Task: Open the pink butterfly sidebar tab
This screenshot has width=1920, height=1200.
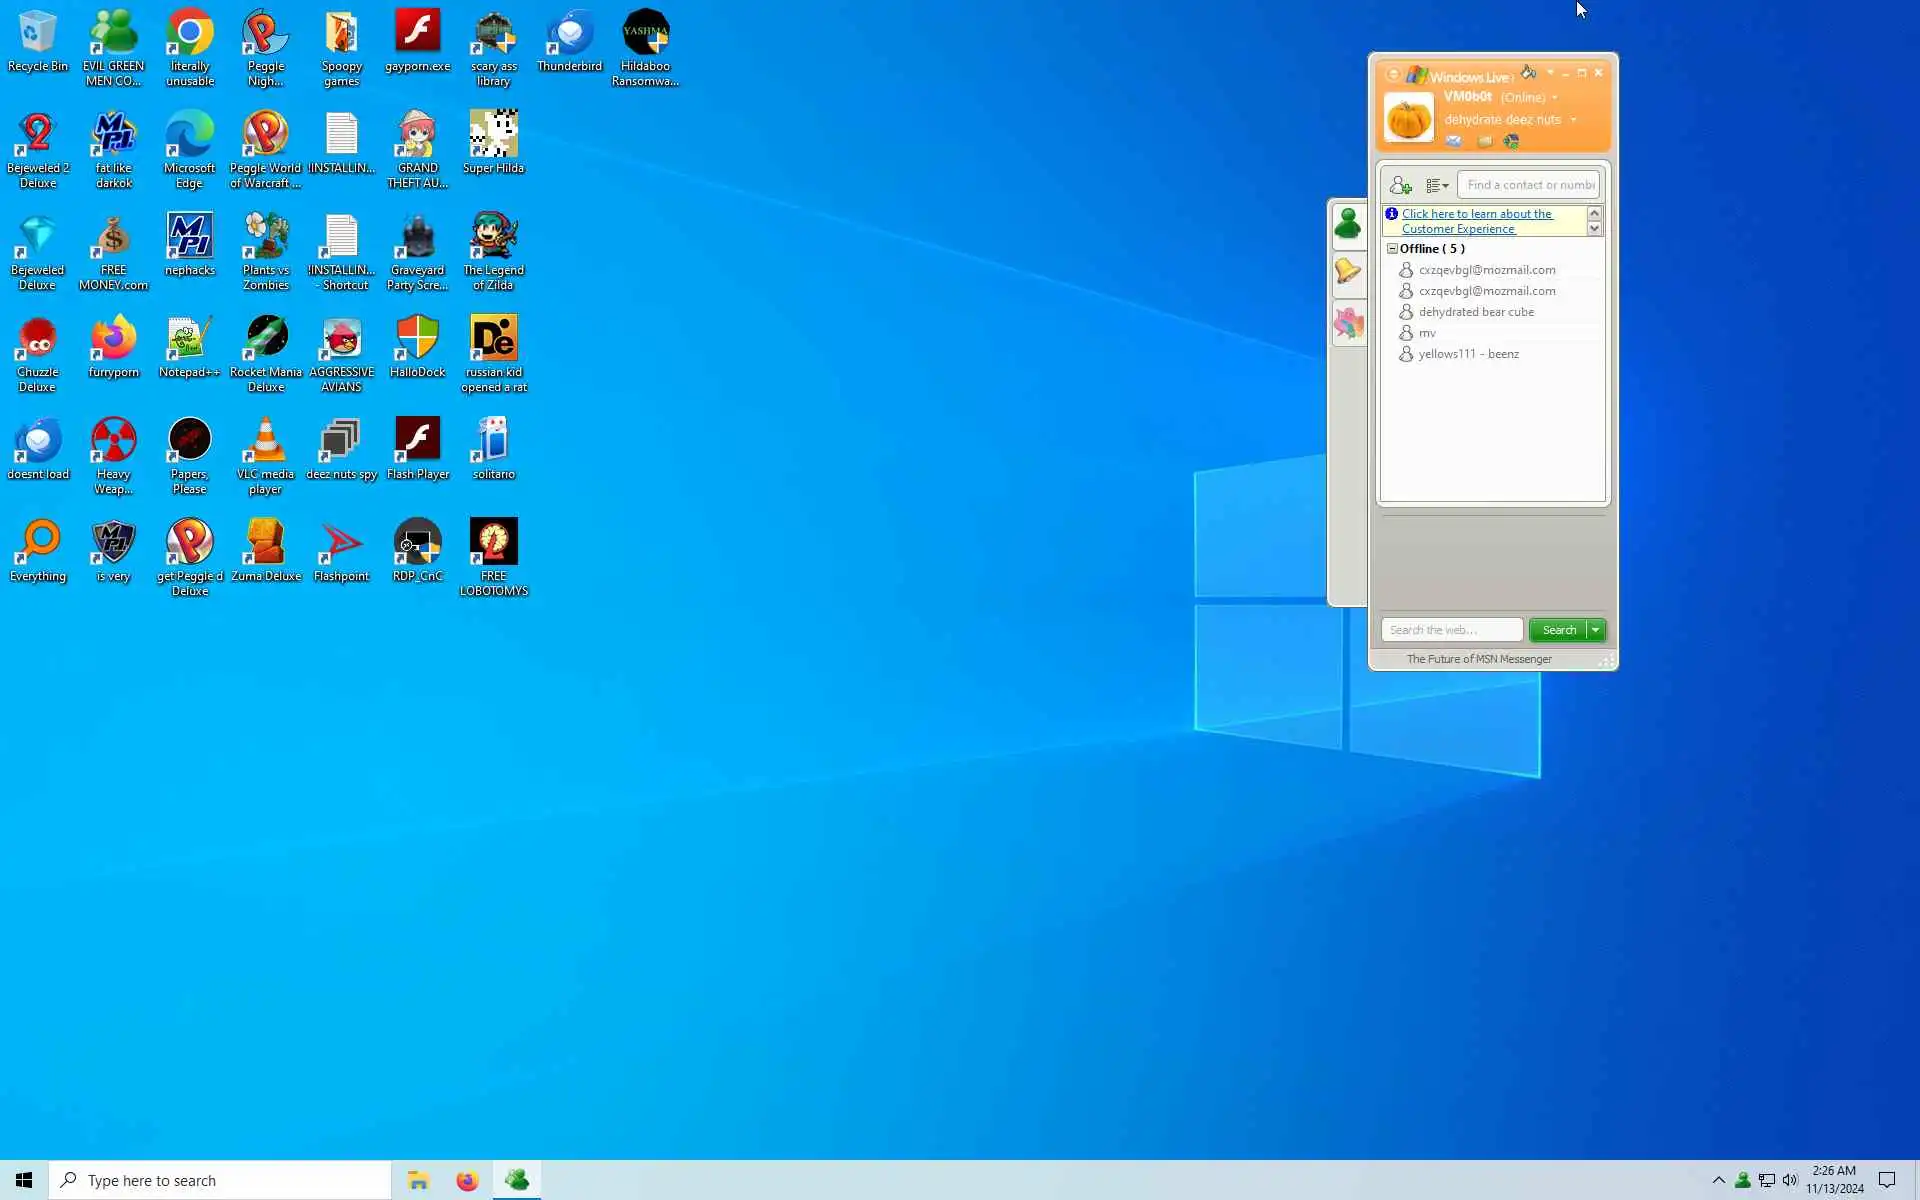Action: 1348,323
